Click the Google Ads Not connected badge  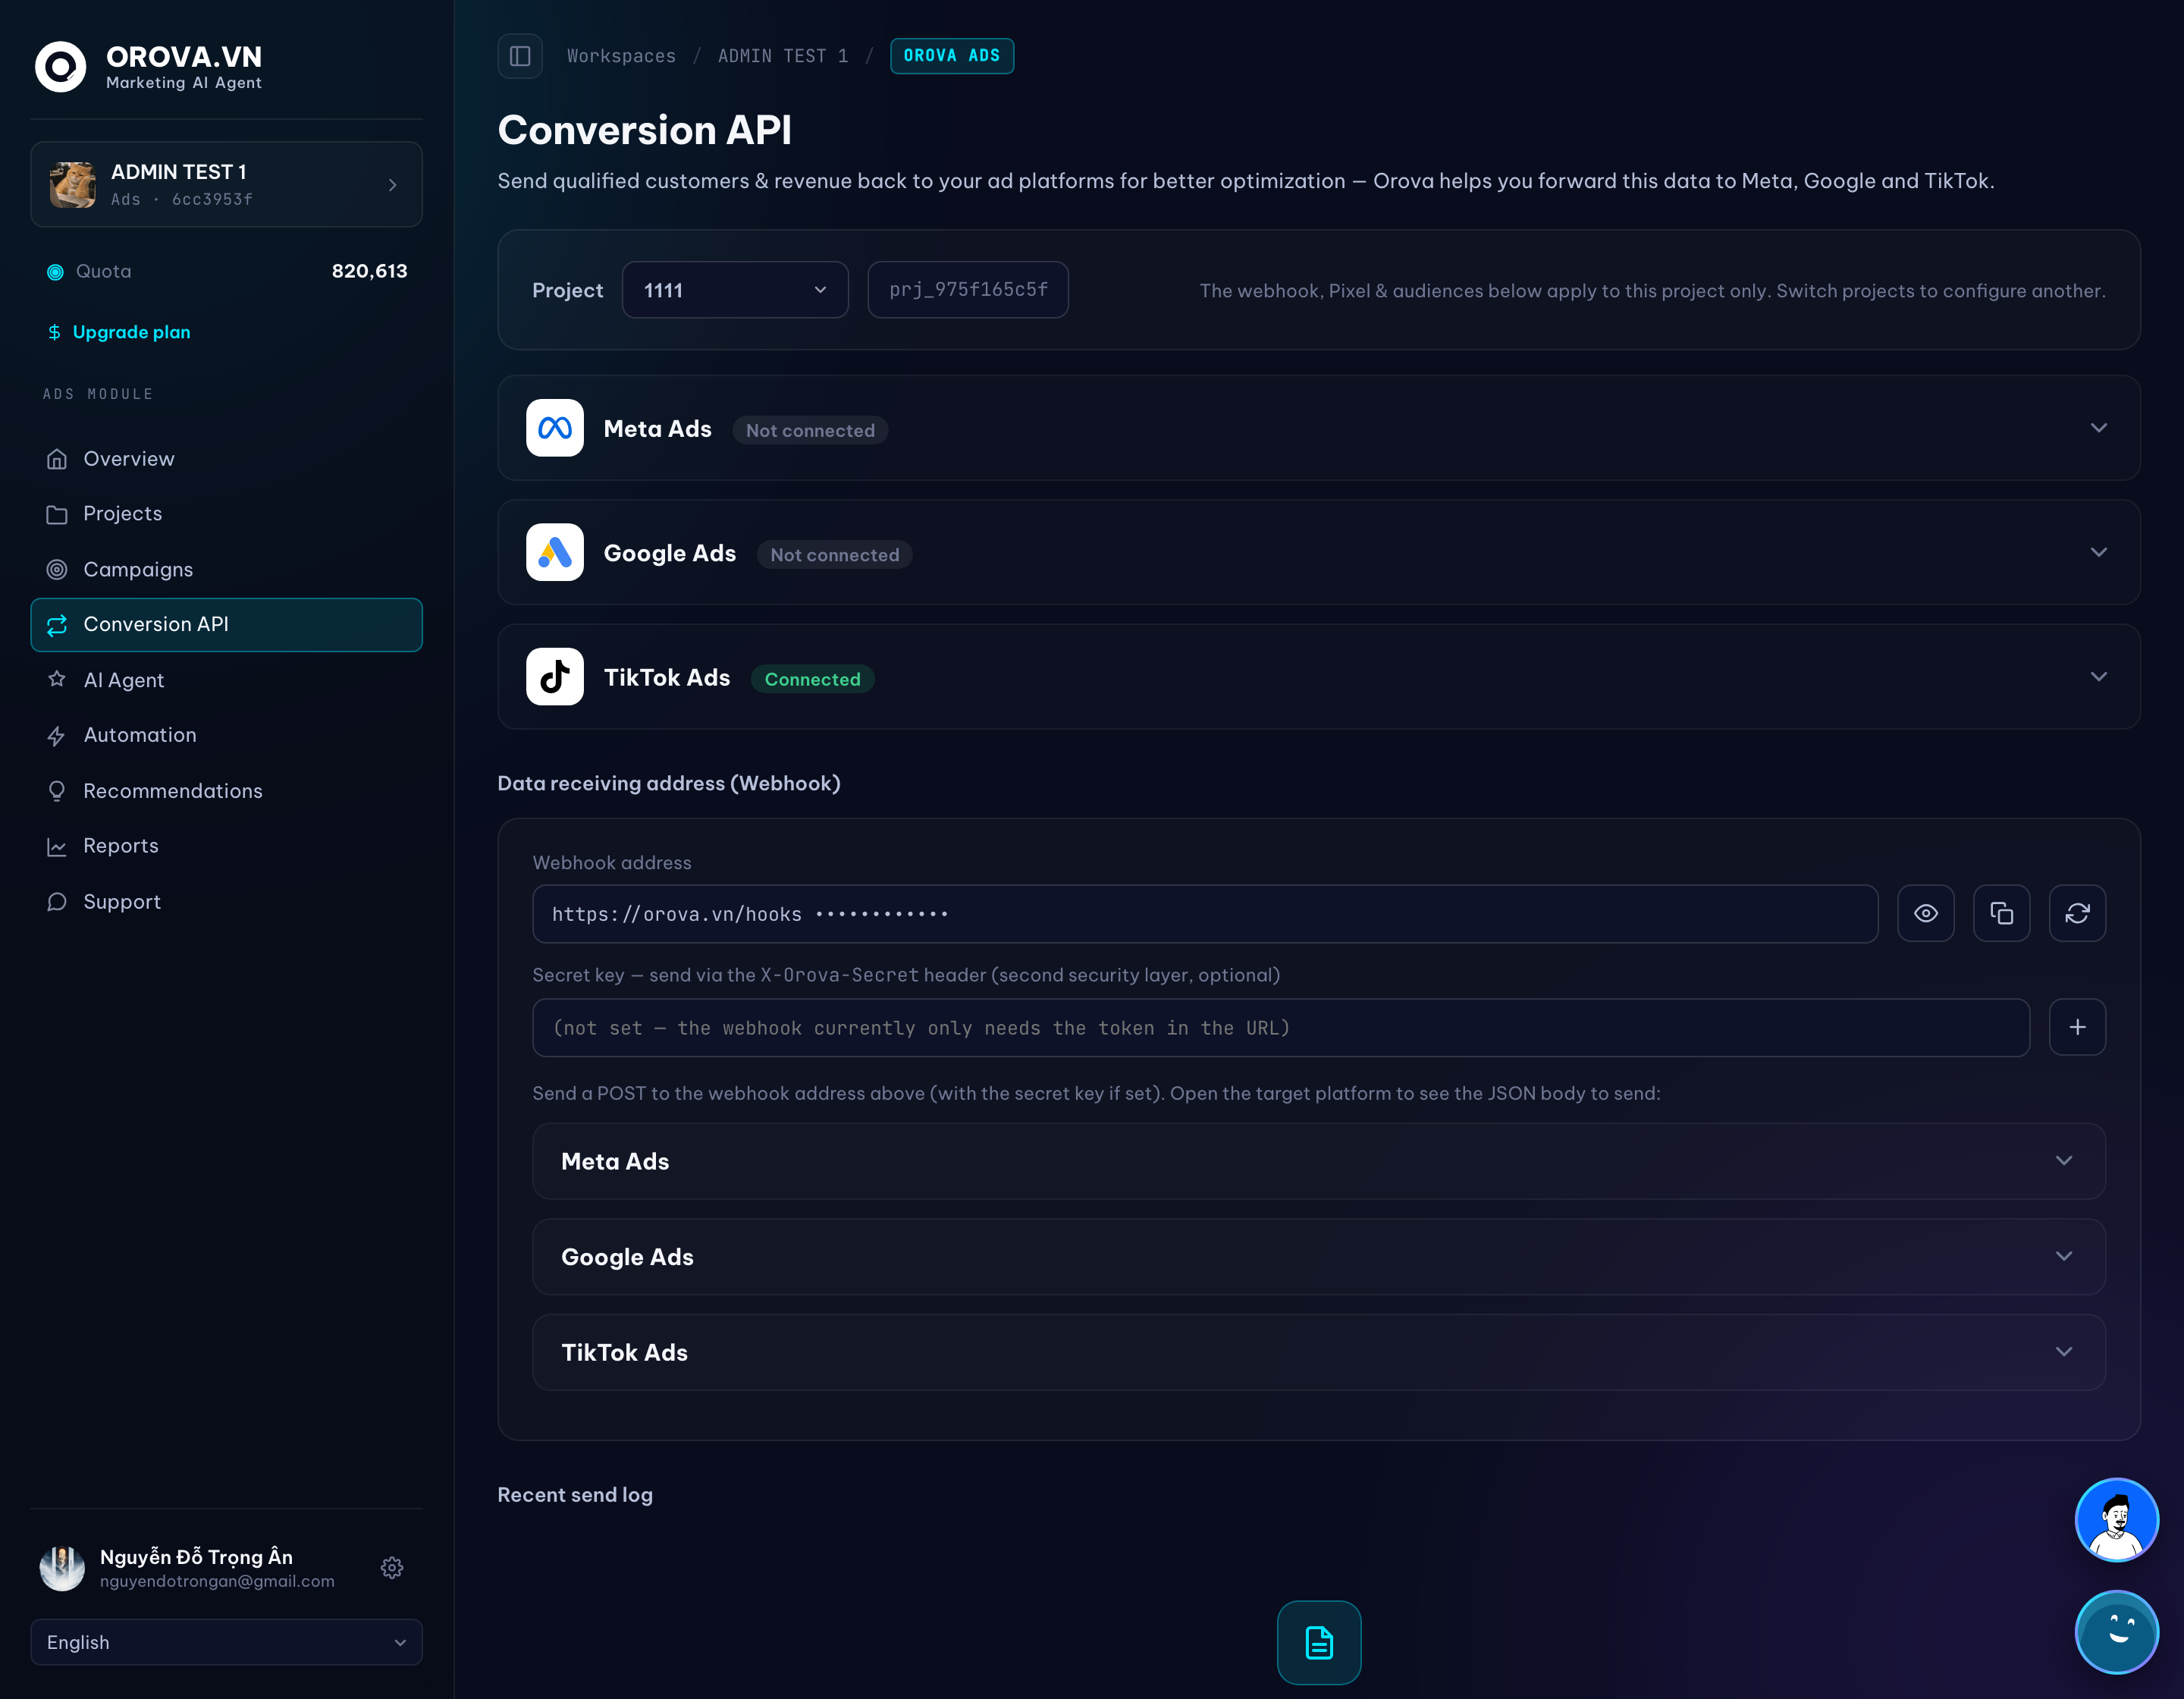click(834, 555)
